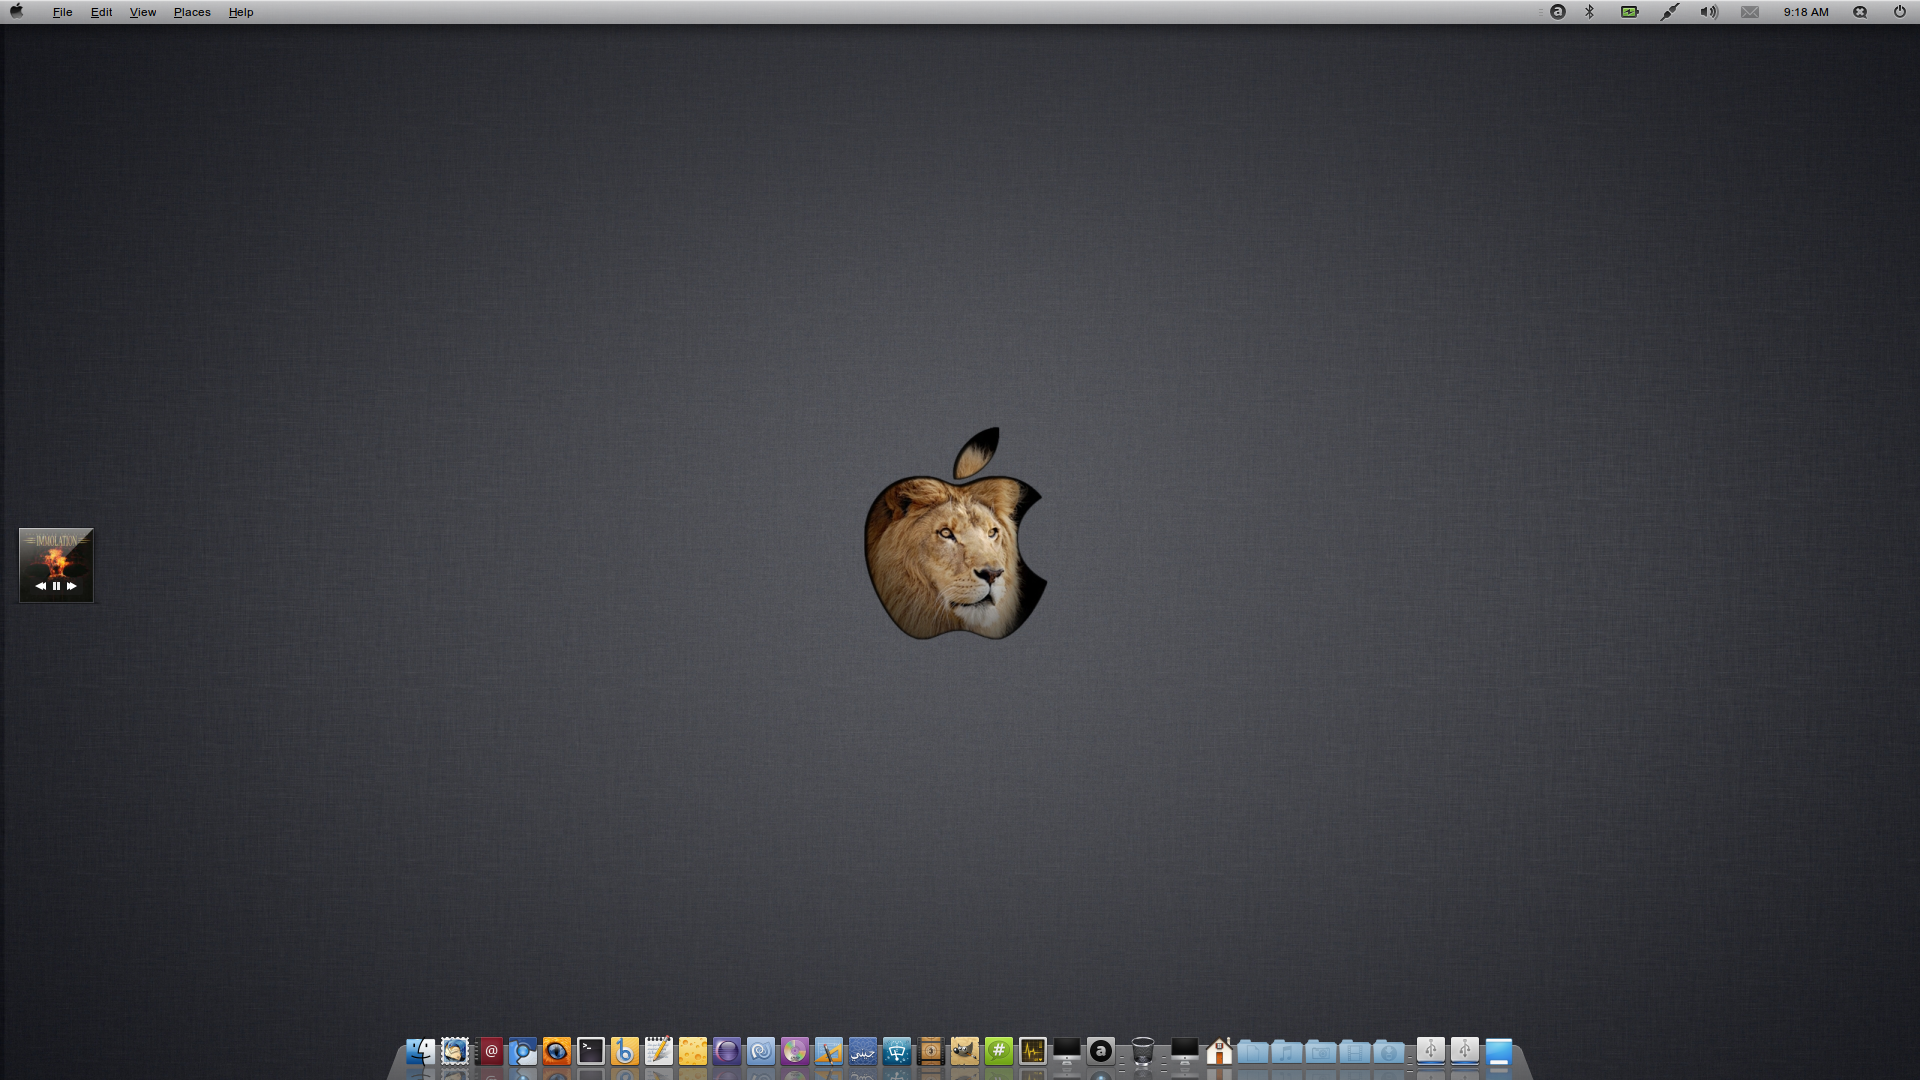Image resolution: width=1920 pixels, height=1080 pixels.
Task: Open Banshee music player in dock
Action: tap(625, 1052)
